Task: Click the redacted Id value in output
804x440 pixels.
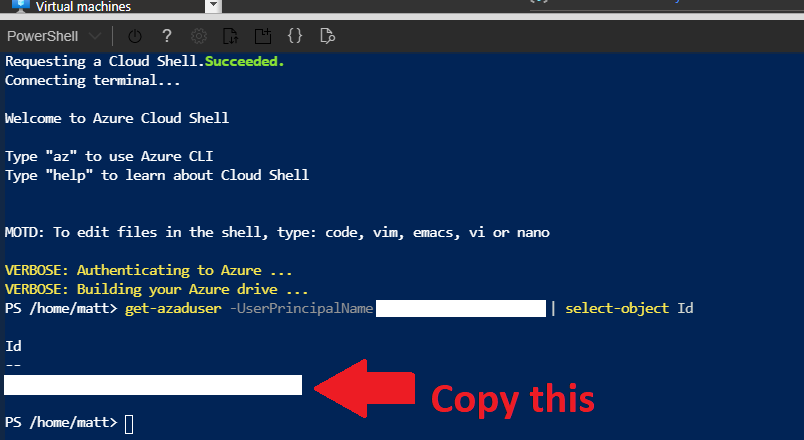Action: click(x=153, y=385)
